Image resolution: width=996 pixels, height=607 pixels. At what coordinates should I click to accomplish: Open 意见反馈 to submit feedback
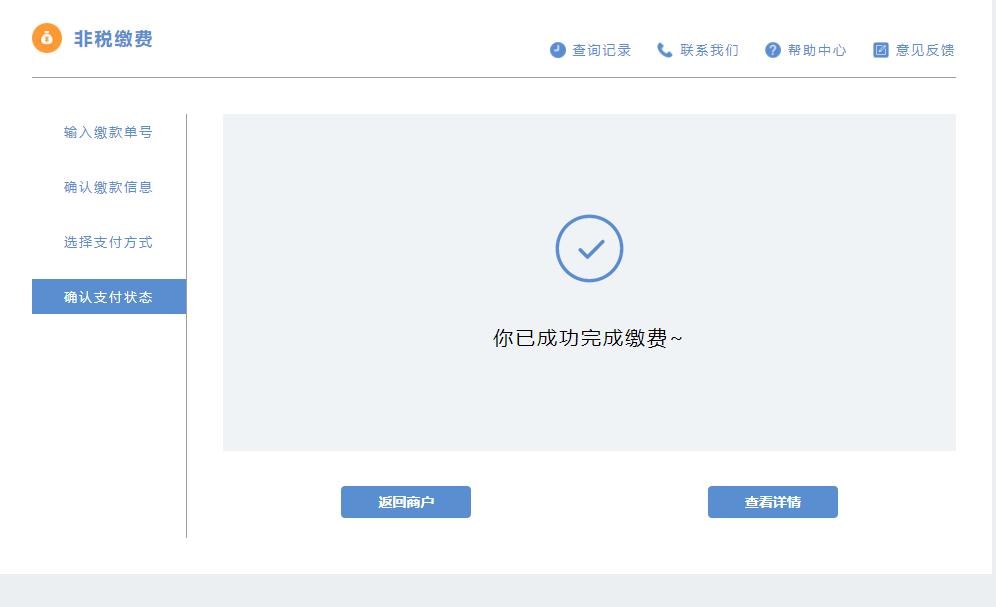926,49
